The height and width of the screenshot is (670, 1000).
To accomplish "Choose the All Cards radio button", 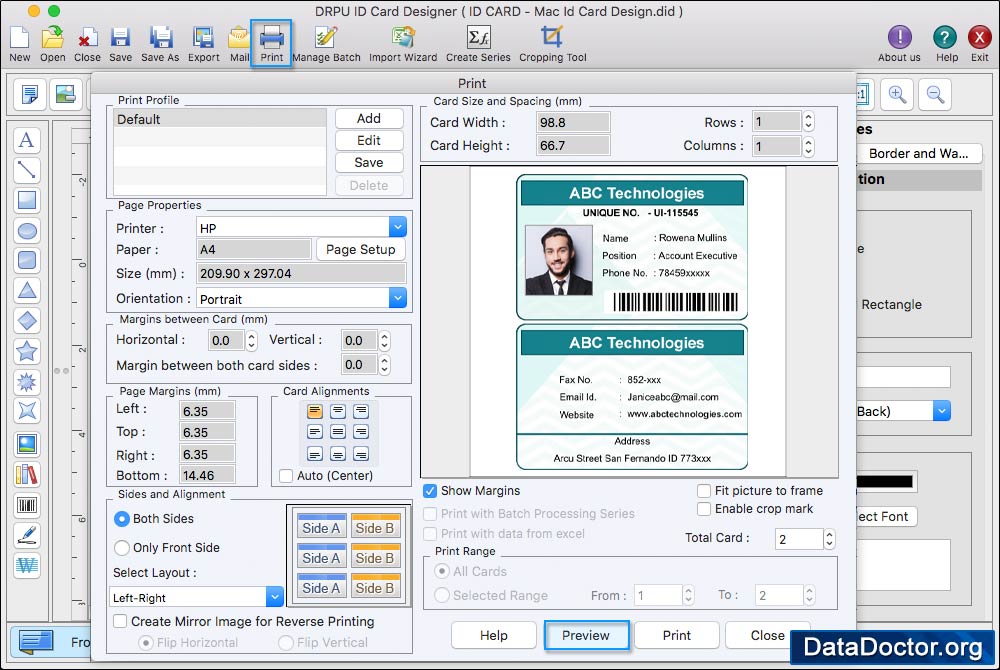I will [x=441, y=571].
